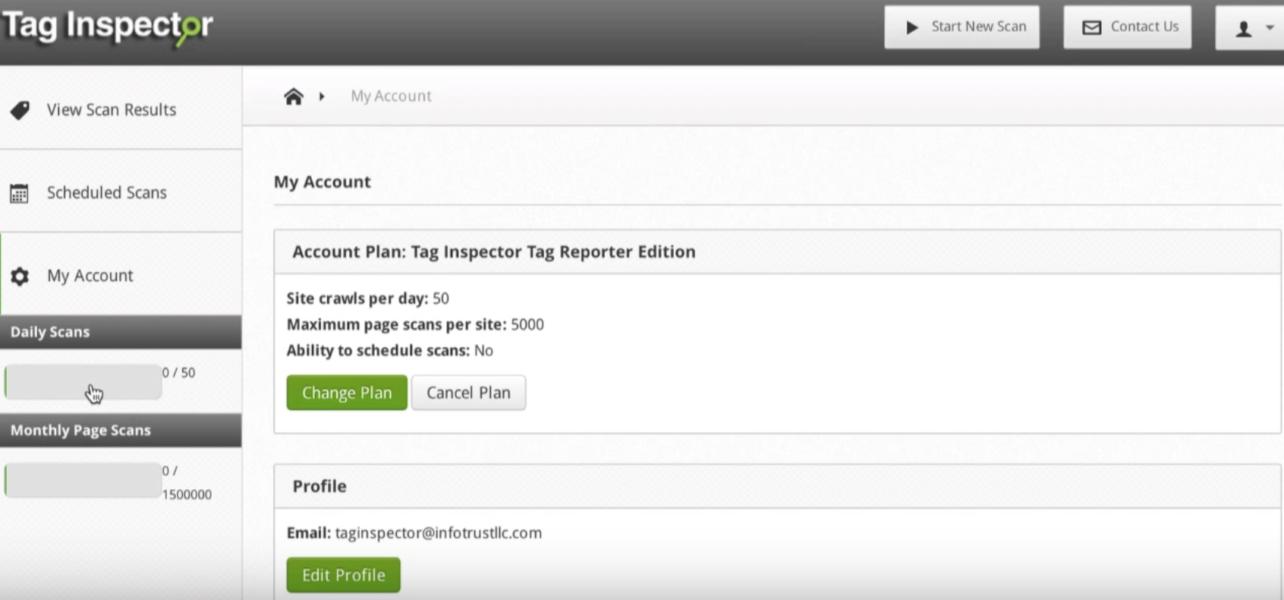
Task: Click the Site crawls per day value
Action: pos(441,299)
